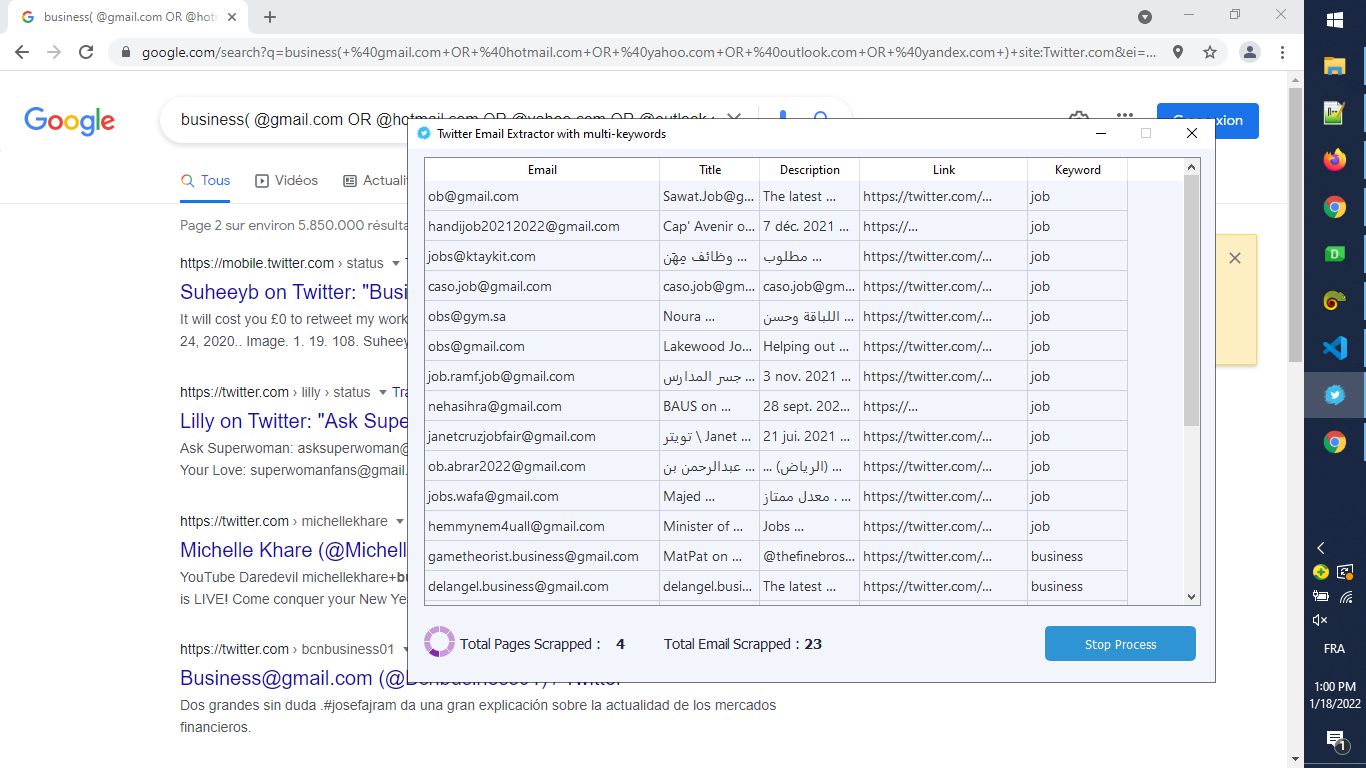The height and width of the screenshot is (768, 1366).
Task: Click the Description column header
Action: click(x=810, y=170)
